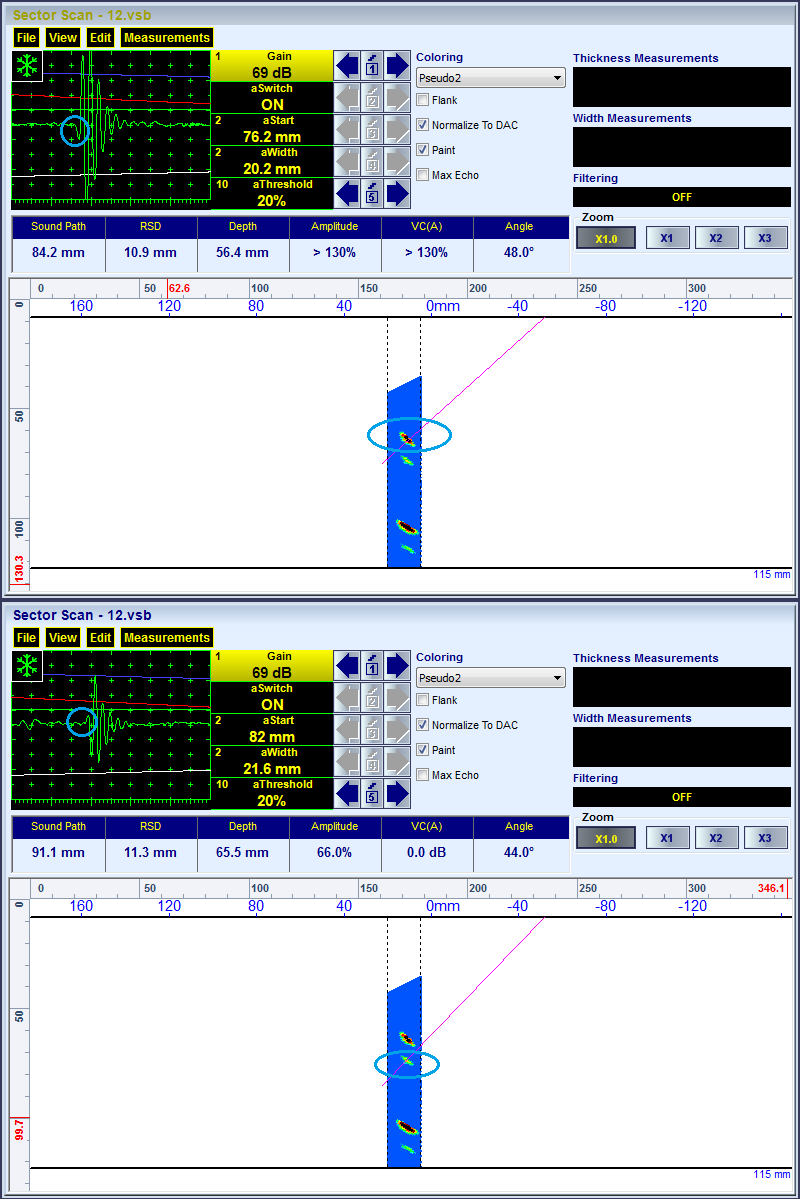The height and width of the screenshot is (1200, 800).
Task: Open View menu in upper window
Action: [63, 38]
